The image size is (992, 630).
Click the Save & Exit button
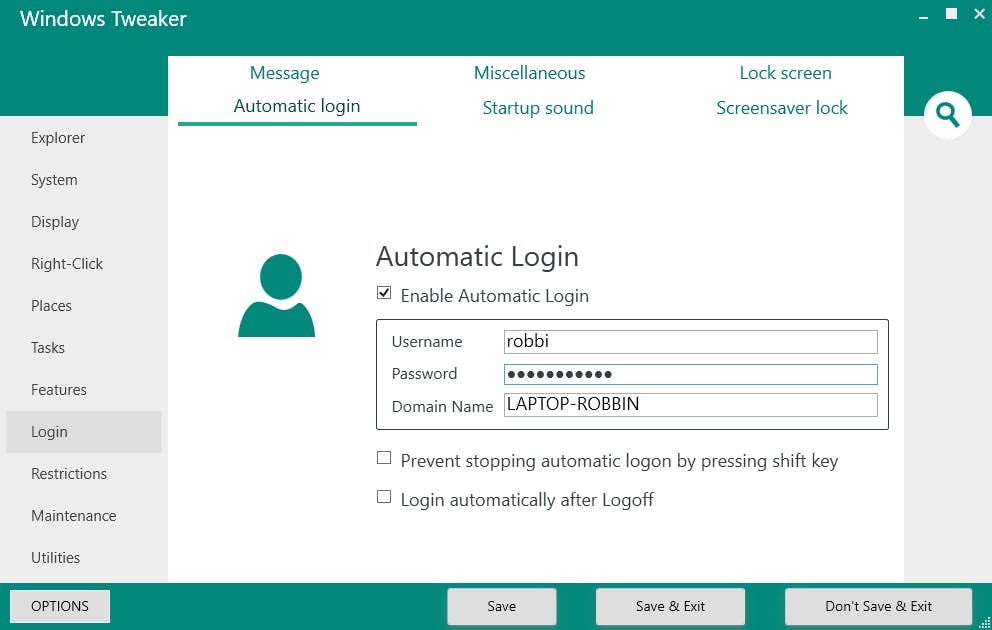tap(670, 606)
